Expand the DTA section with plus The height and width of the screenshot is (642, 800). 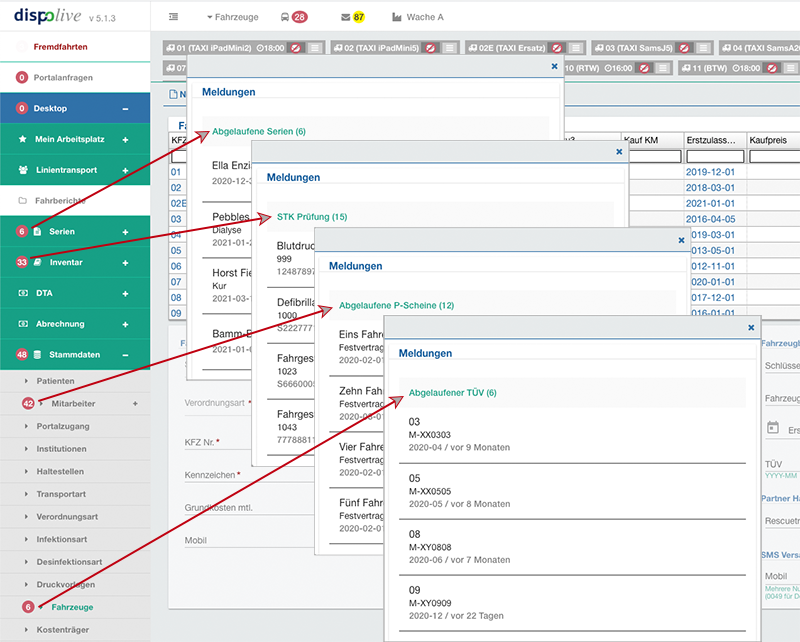pos(125,293)
